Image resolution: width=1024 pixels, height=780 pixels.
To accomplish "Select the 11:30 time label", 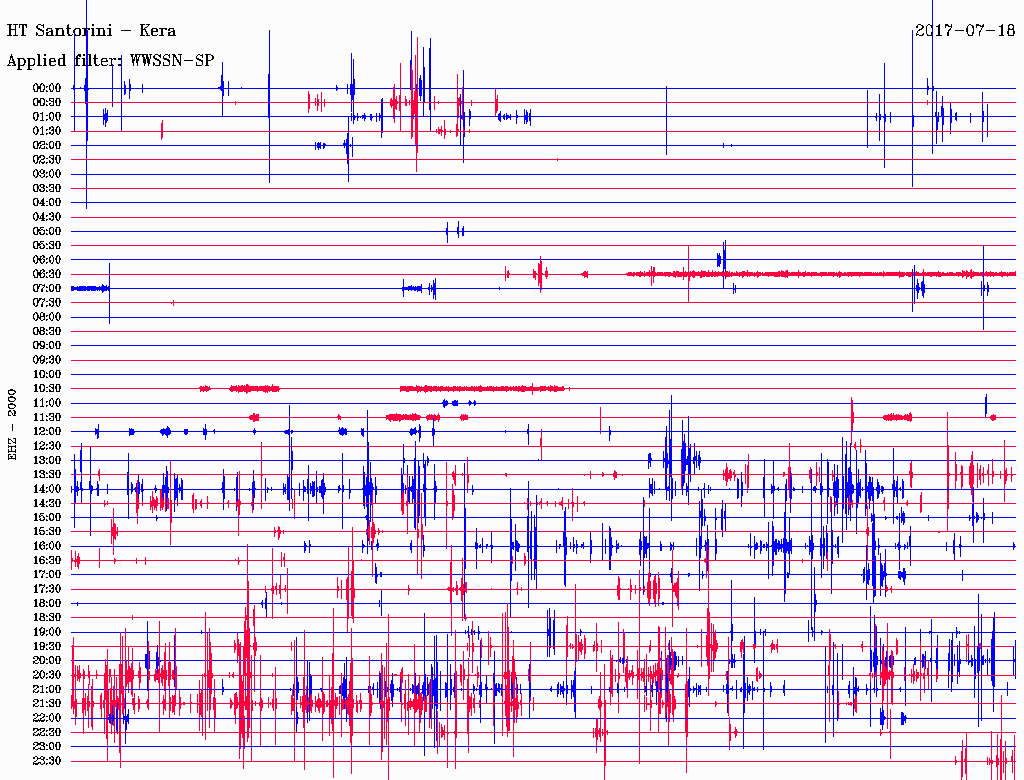I will pos(47,417).
